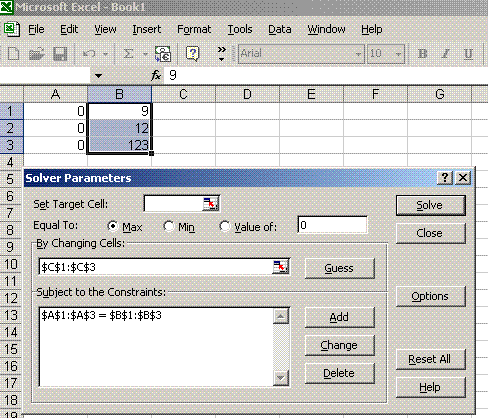488x418 pixels.
Task: Click the Solve button
Action: coord(430,205)
